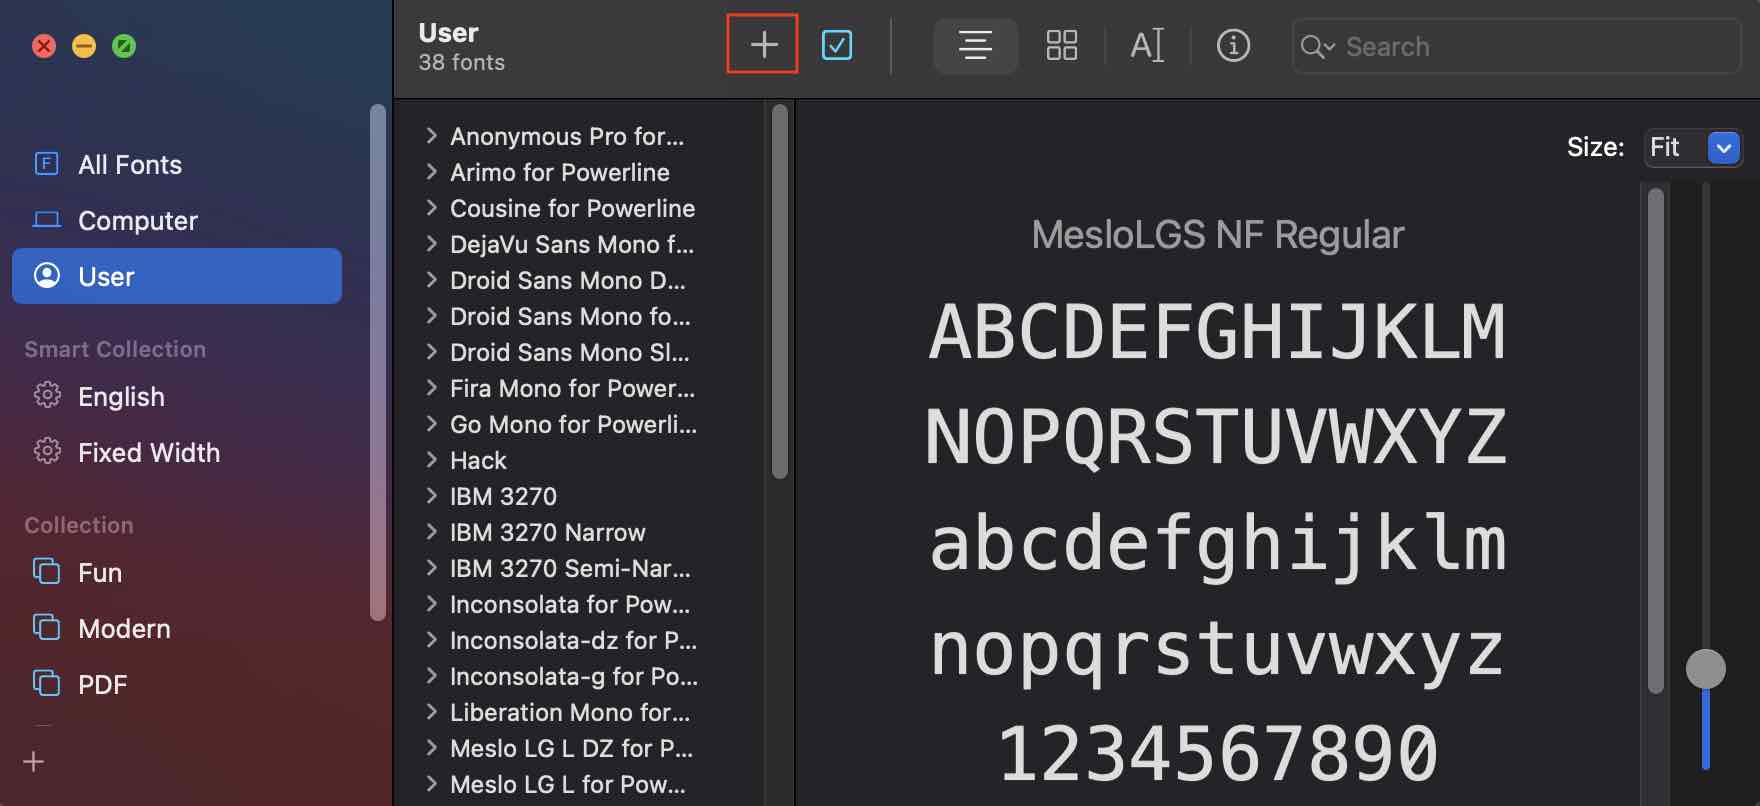Switch to Repertoire grid view
The height and width of the screenshot is (806, 1760).
(1061, 45)
